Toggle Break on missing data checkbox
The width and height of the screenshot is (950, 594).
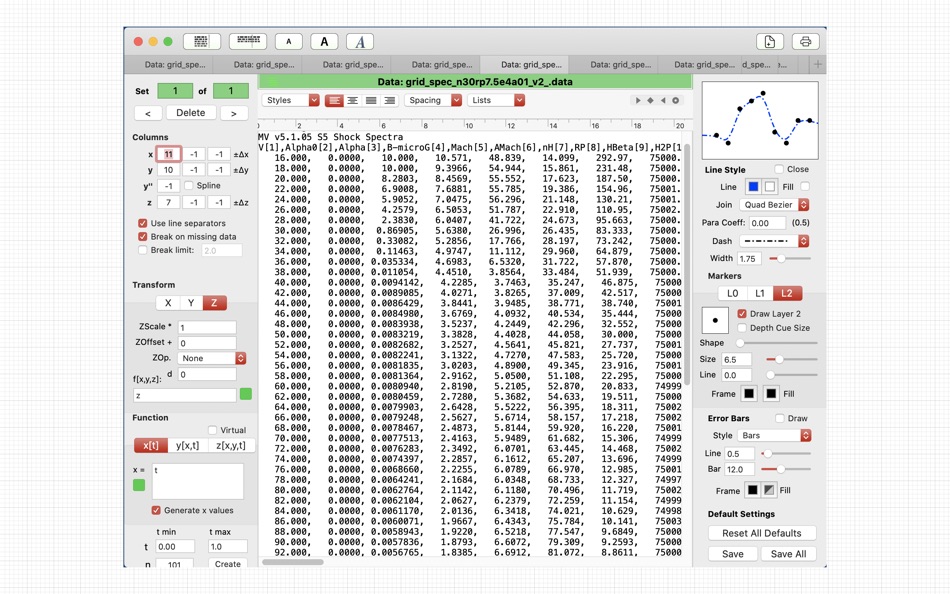point(142,236)
